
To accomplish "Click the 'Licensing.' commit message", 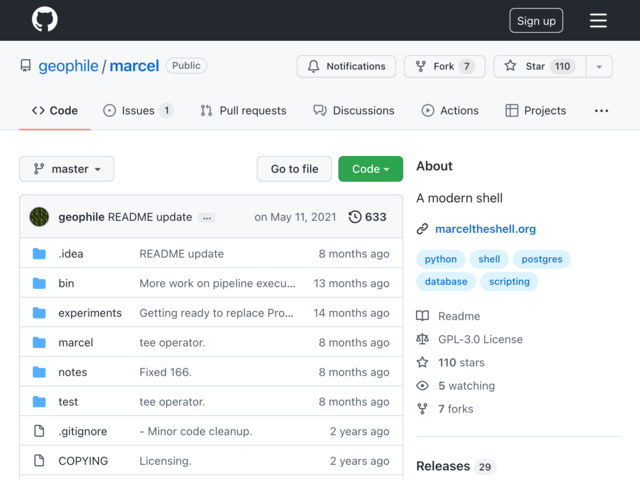I will [x=165, y=461].
